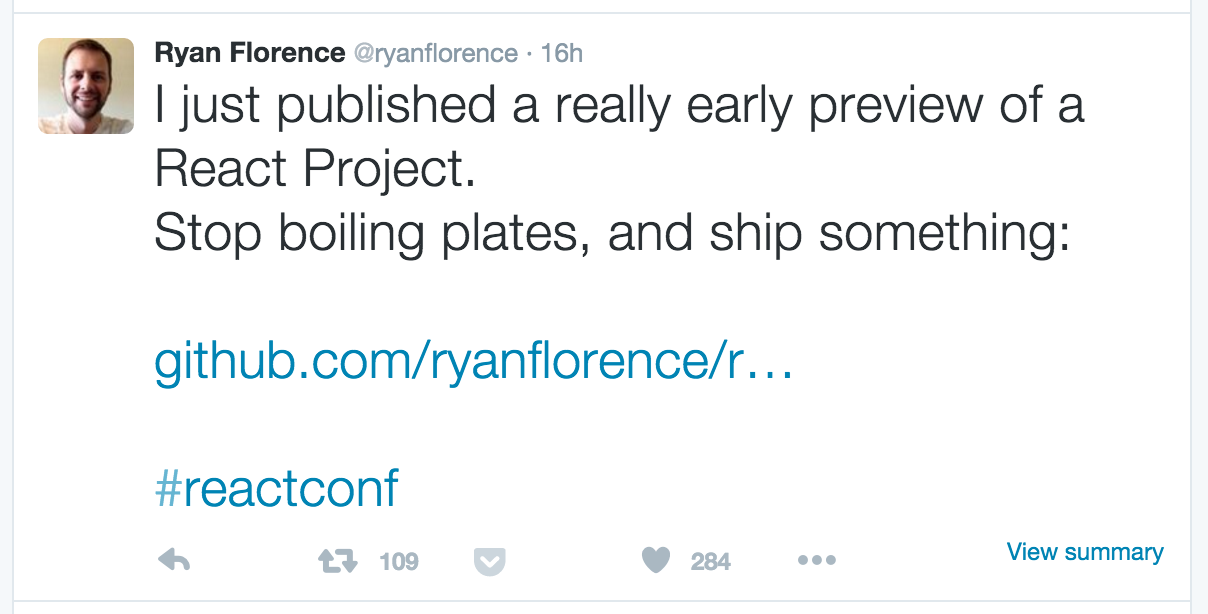The height and width of the screenshot is (614, 1208).
Task: Retweet Ryan Florence's tweet
Action: click(x=338, y=561)
